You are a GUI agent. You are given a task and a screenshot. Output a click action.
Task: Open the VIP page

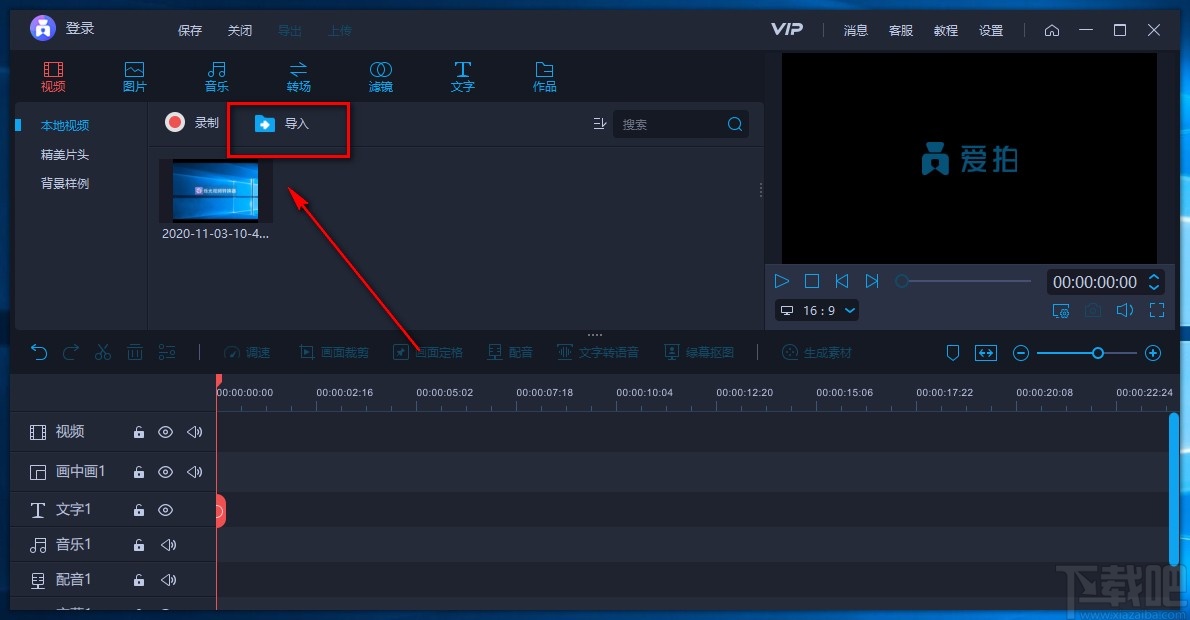point(786,29)
